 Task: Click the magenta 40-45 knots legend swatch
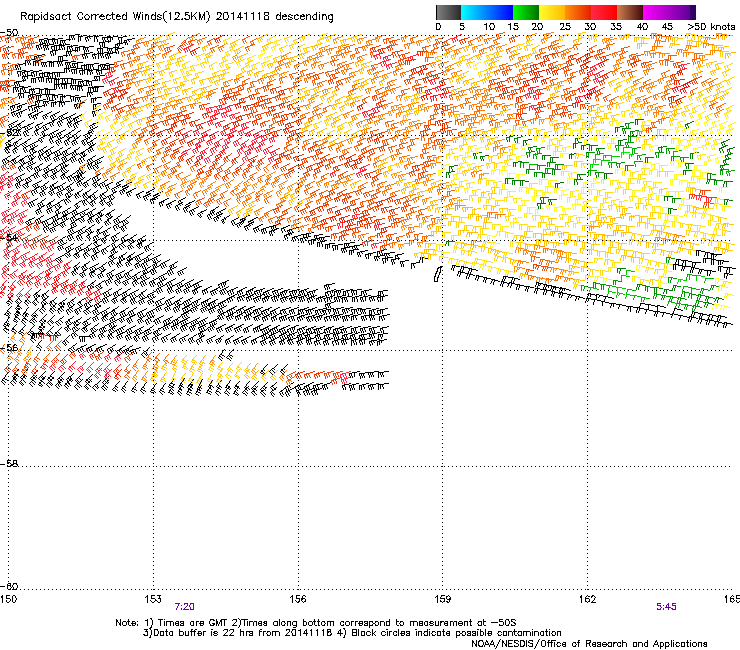(656, 12)
